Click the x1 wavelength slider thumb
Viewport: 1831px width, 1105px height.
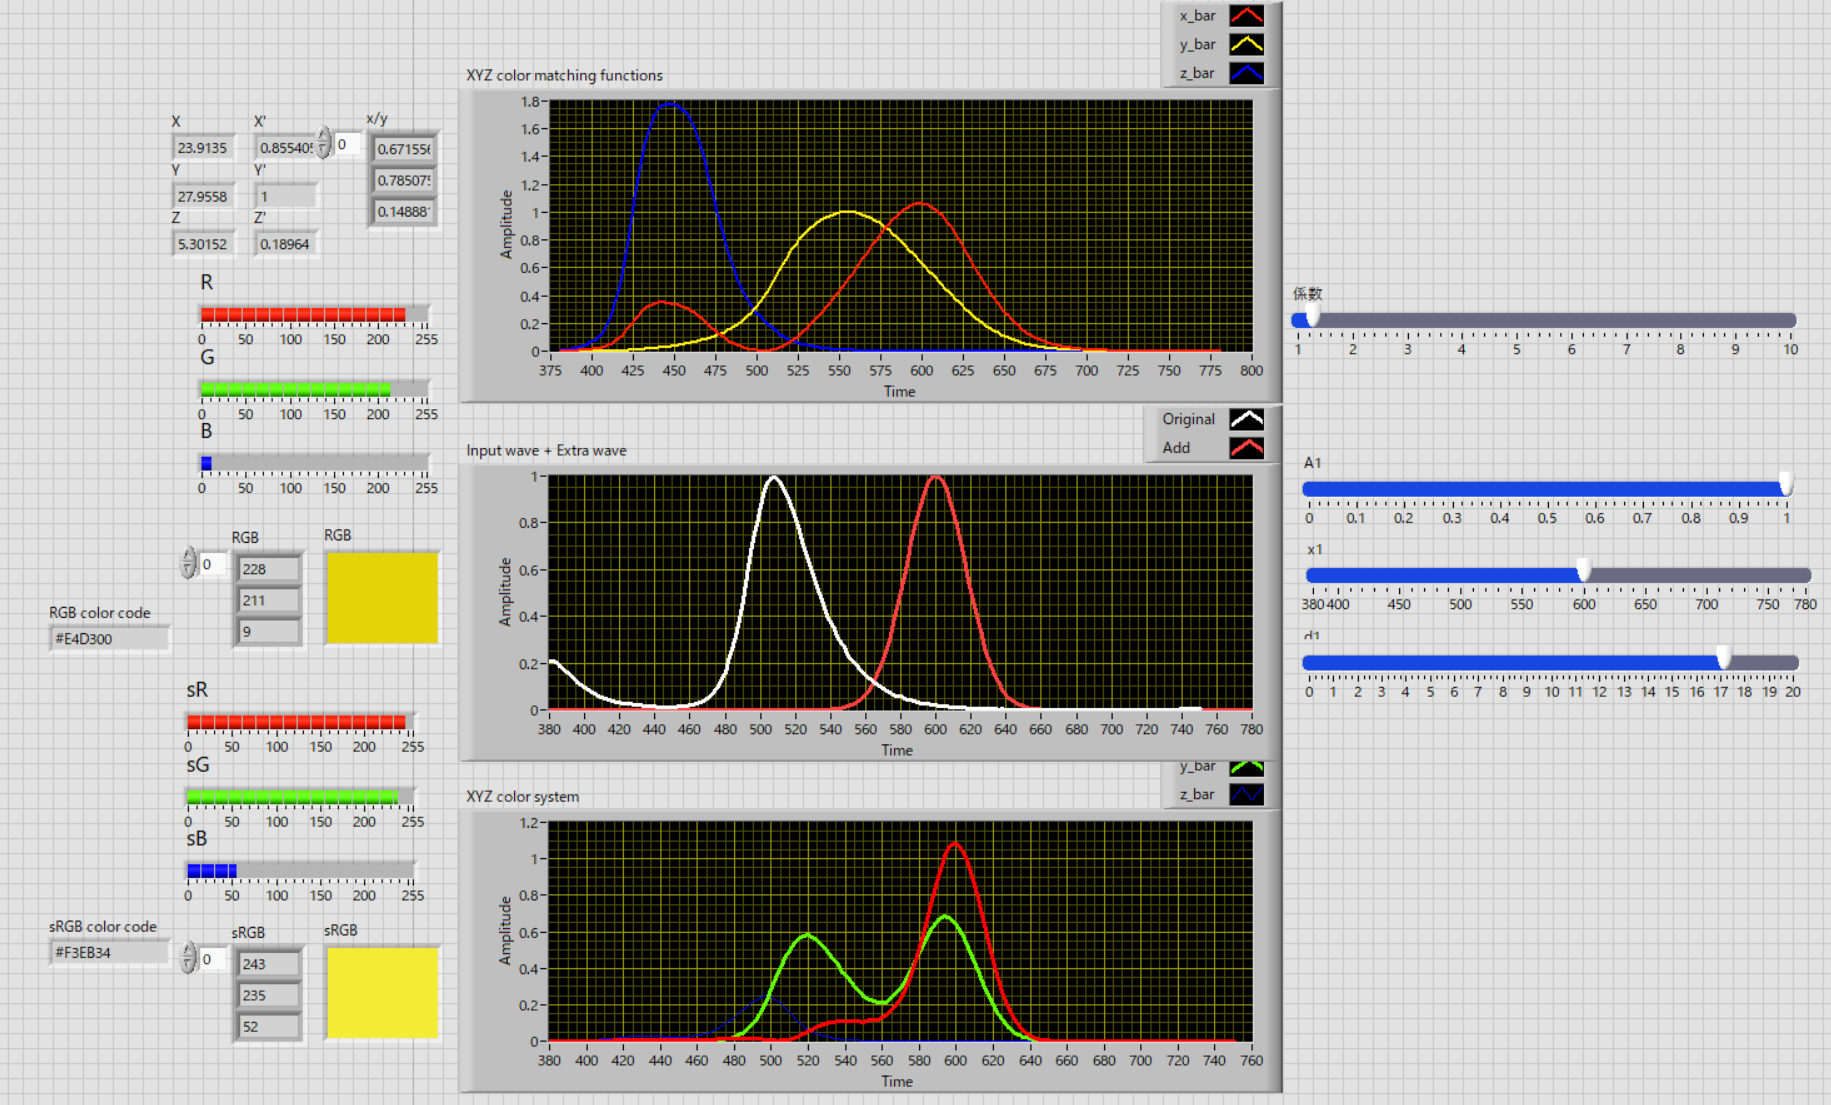pos(1583,573)
